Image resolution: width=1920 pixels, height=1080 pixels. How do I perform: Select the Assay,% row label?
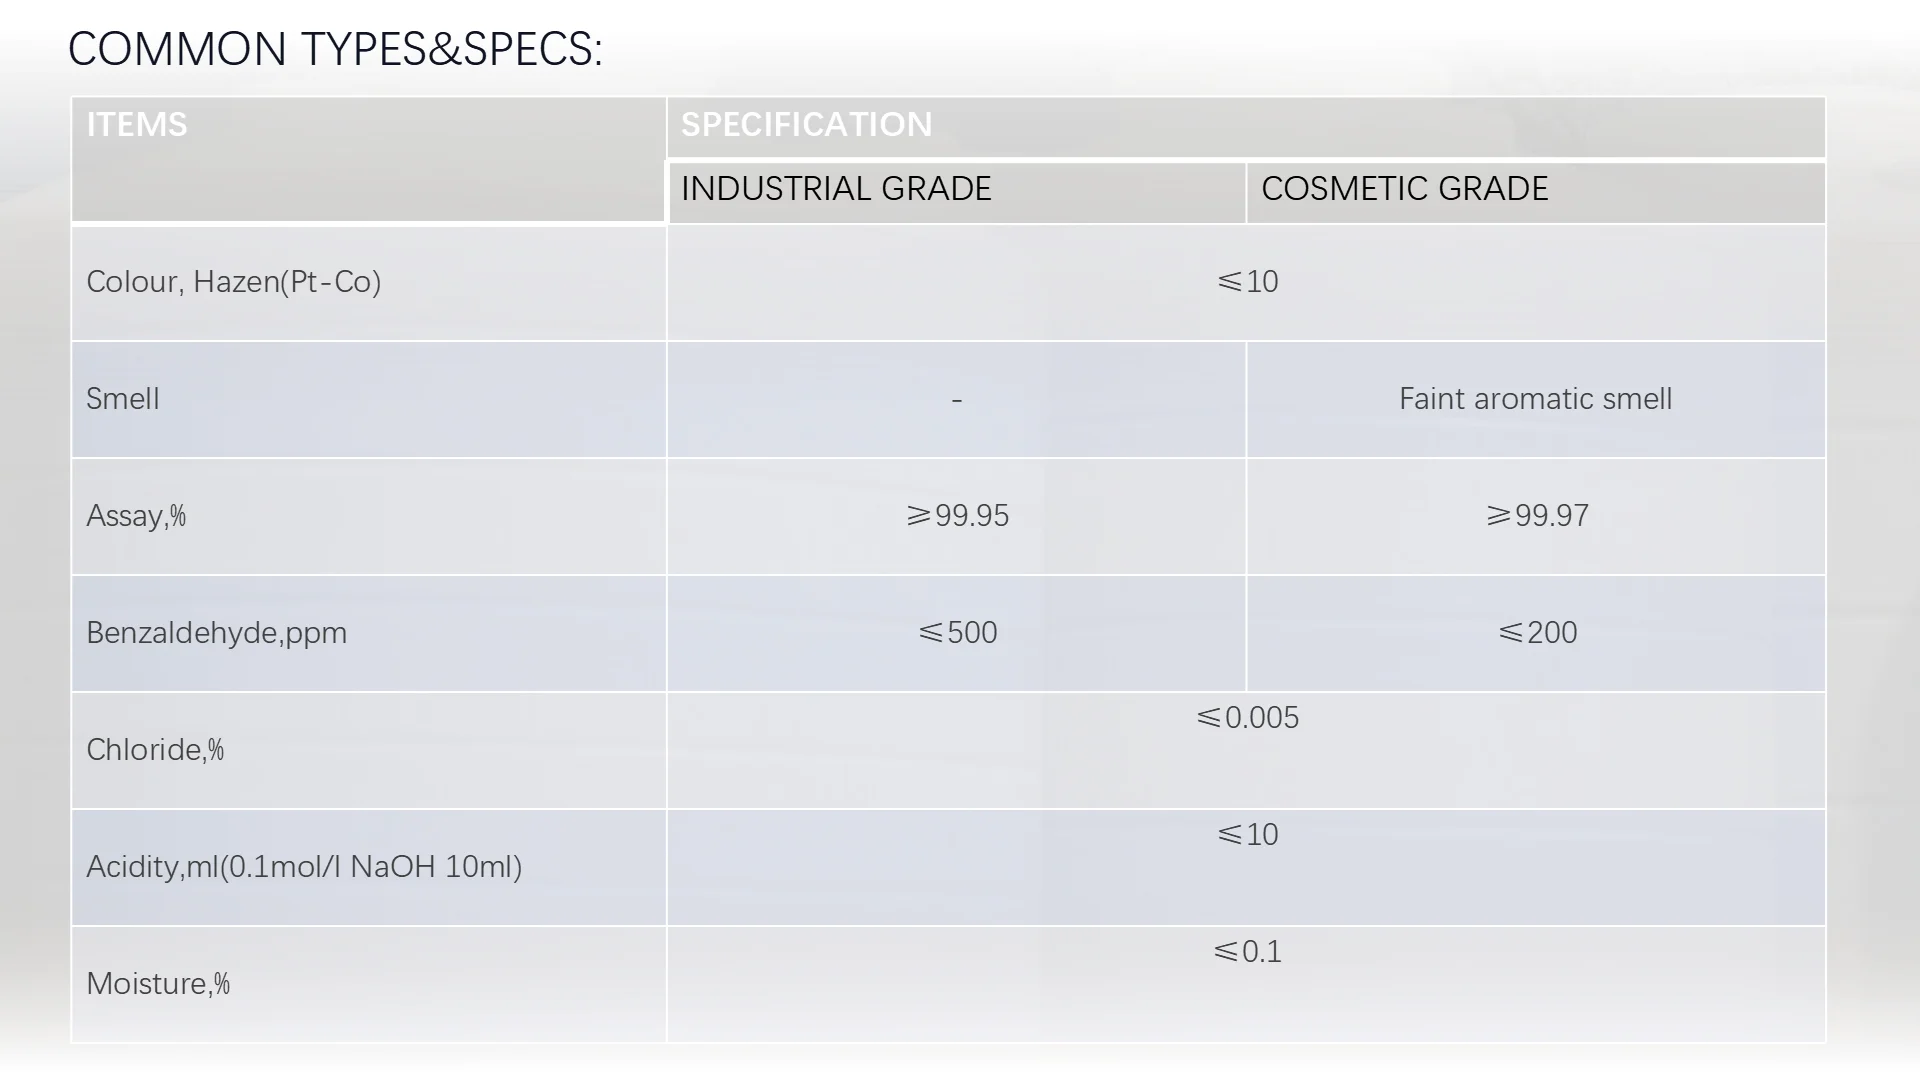coord(136,516)
